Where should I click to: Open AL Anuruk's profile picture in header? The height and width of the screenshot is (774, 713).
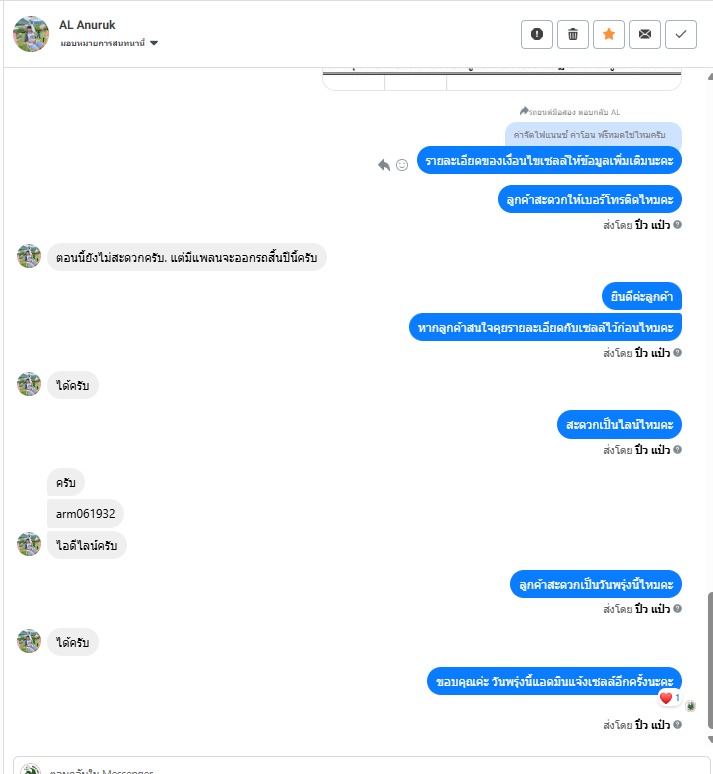point(31,34)
